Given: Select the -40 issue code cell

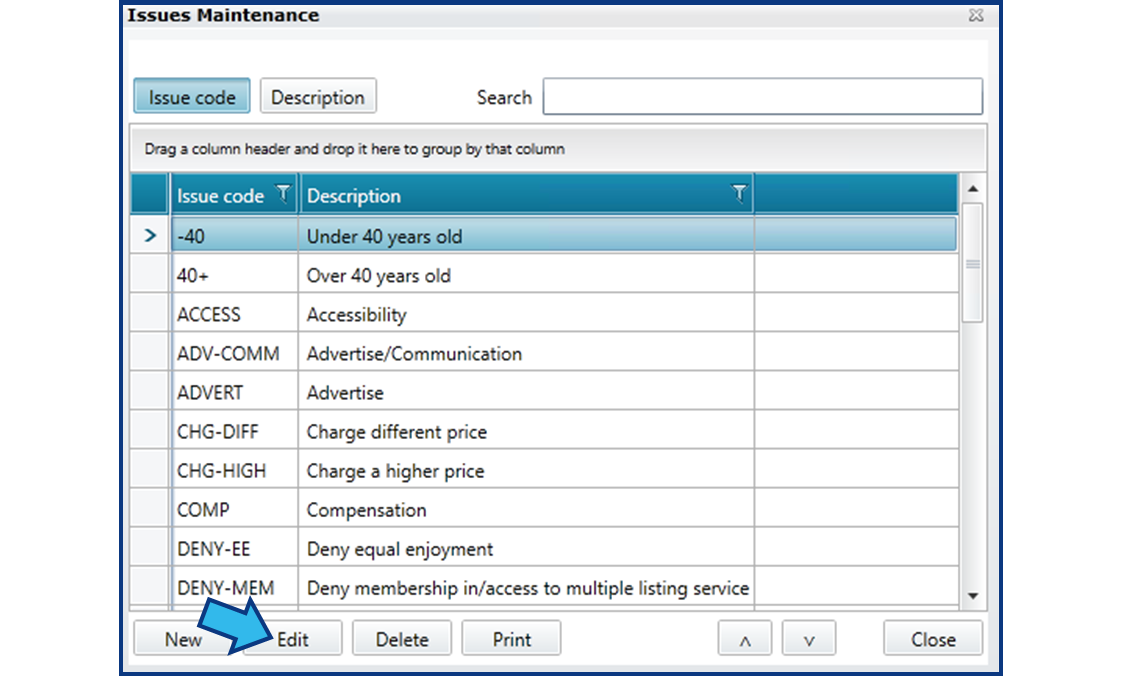Looking at the screenshot, I should click(234, 236).
